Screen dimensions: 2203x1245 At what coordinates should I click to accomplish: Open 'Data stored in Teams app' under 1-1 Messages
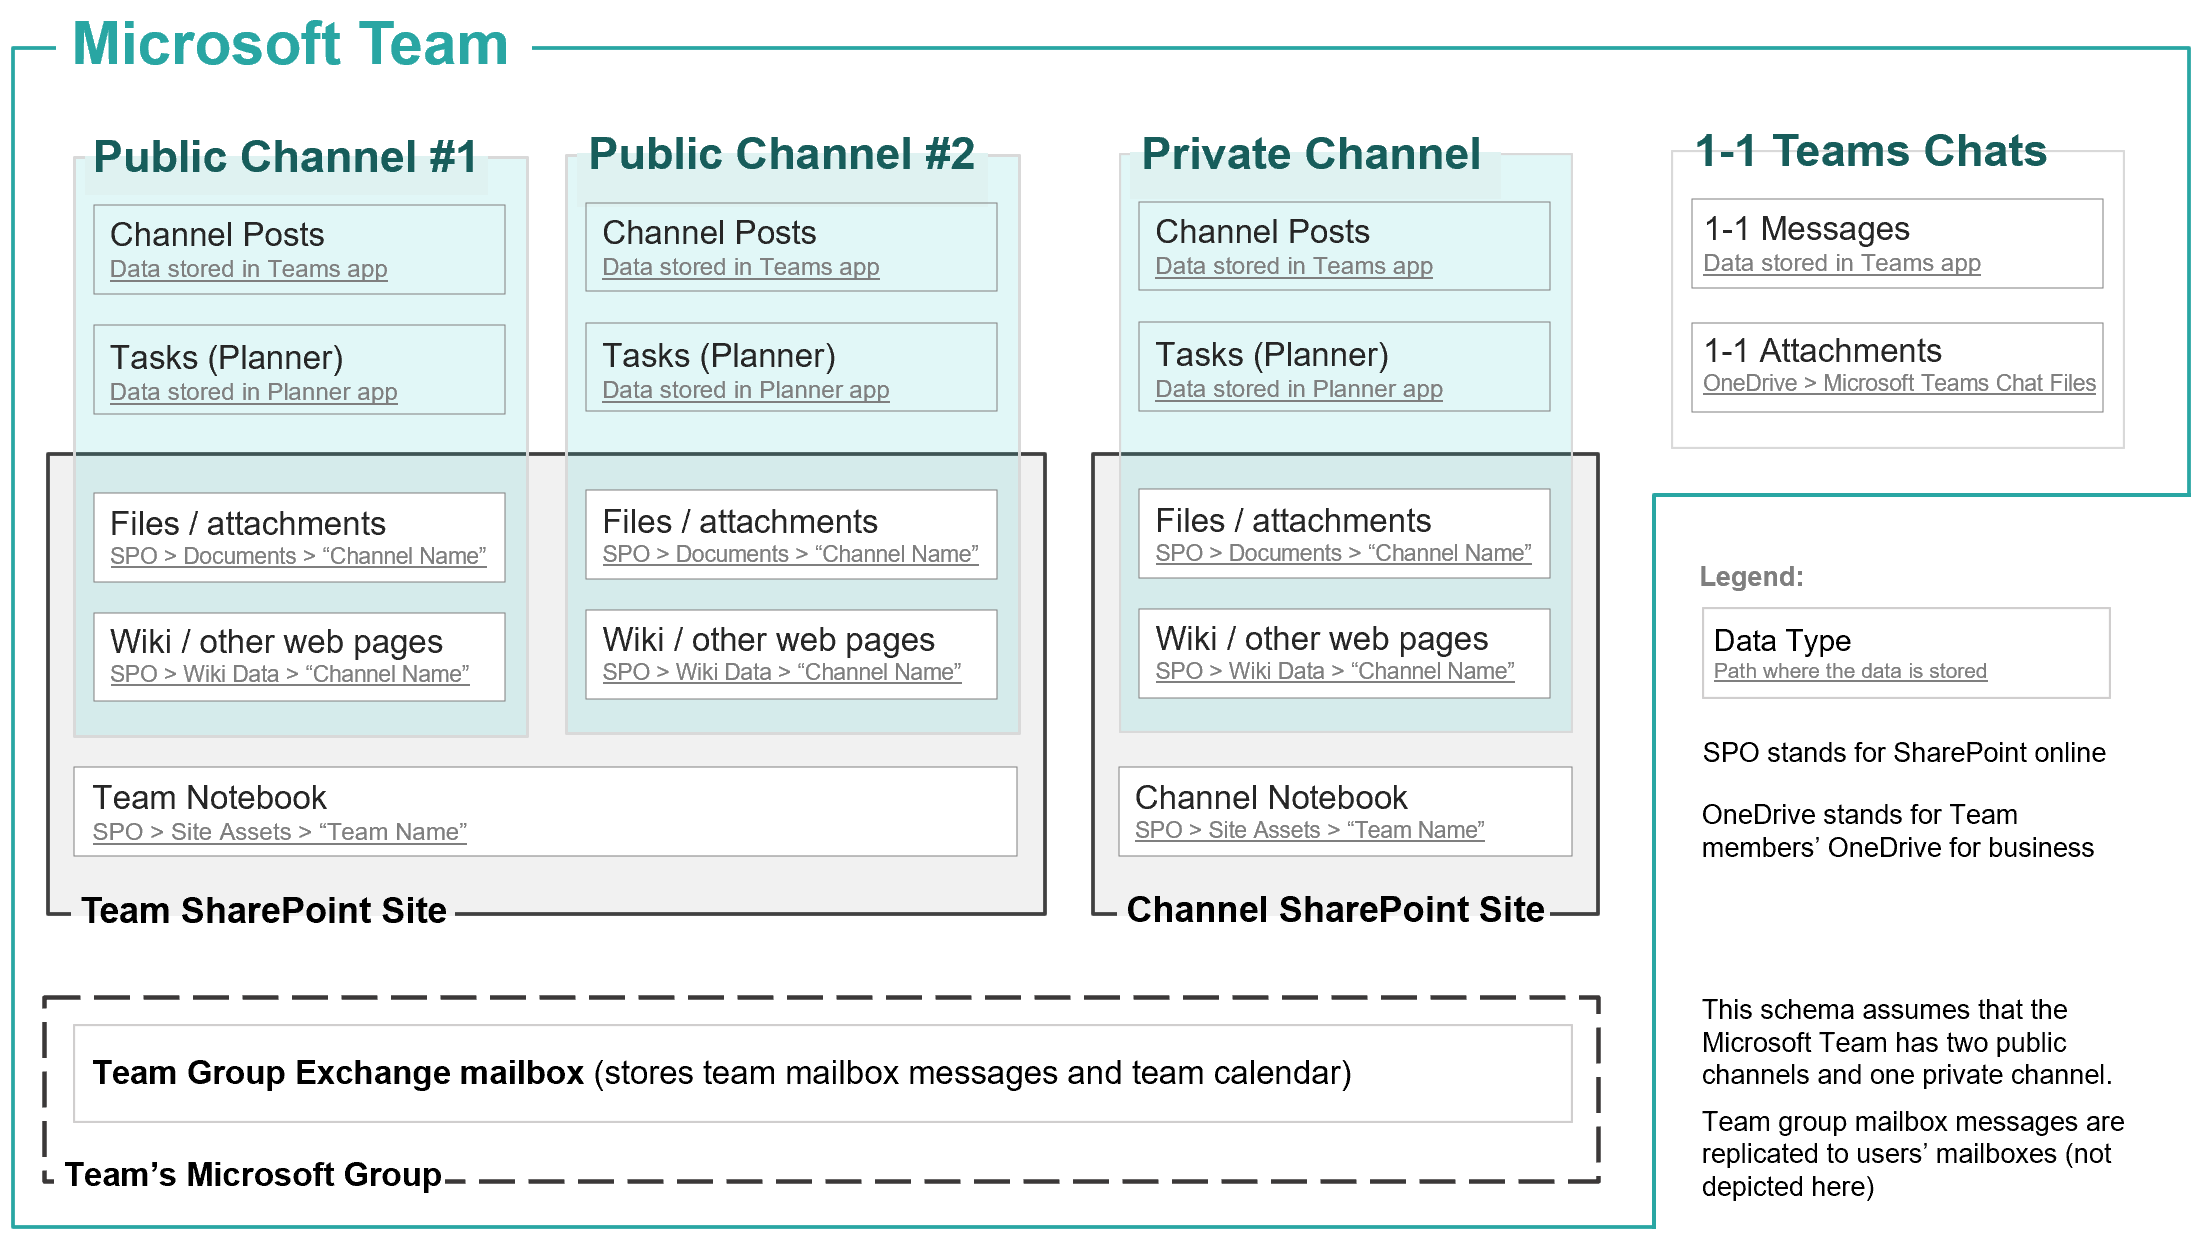tap(1841, 263)
